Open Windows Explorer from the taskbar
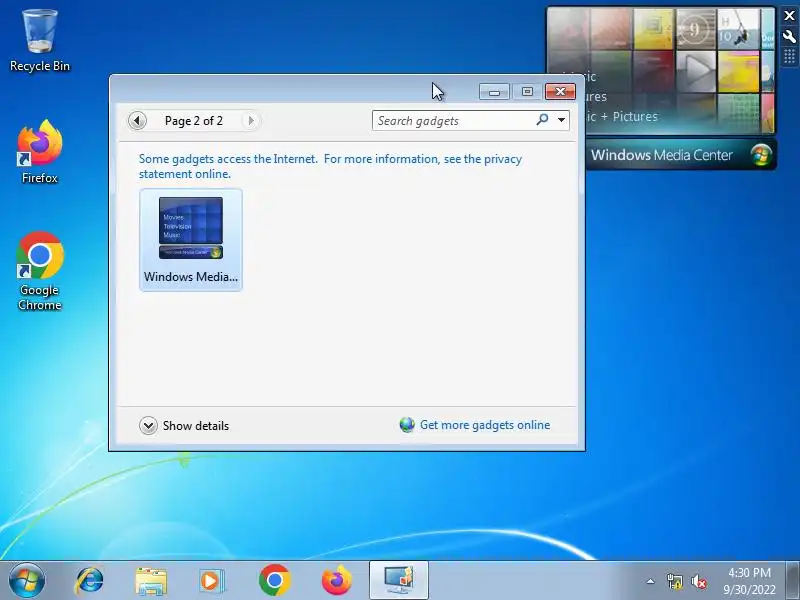800x600 pixels. click(151, 581)
